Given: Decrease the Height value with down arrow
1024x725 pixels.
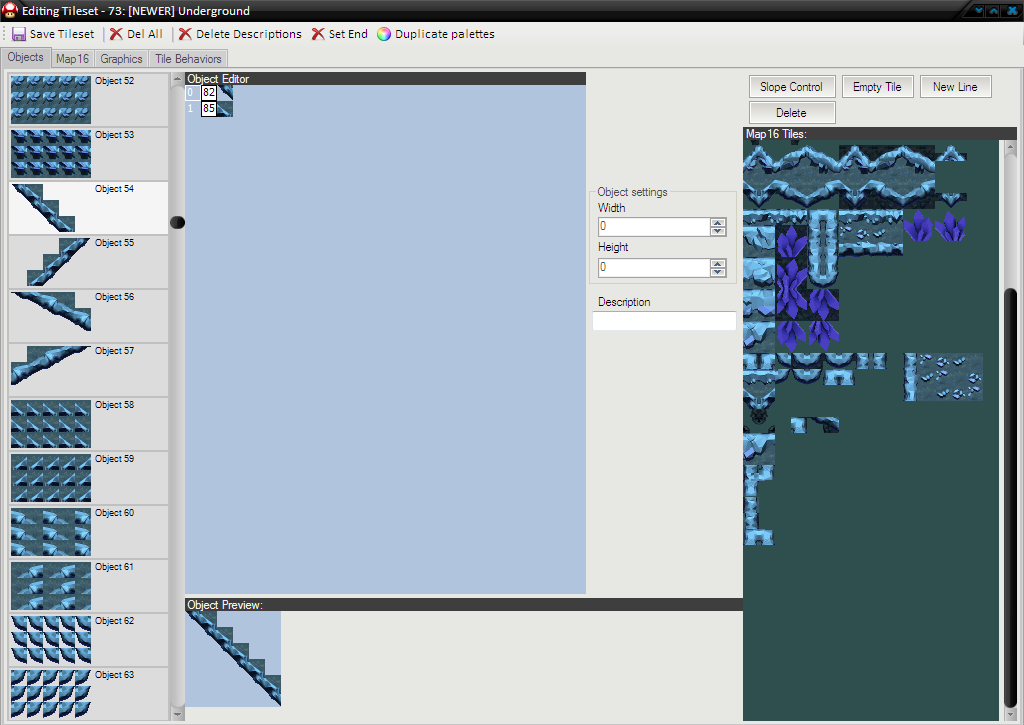Looking at the screenshot, I should click(717, 272).
